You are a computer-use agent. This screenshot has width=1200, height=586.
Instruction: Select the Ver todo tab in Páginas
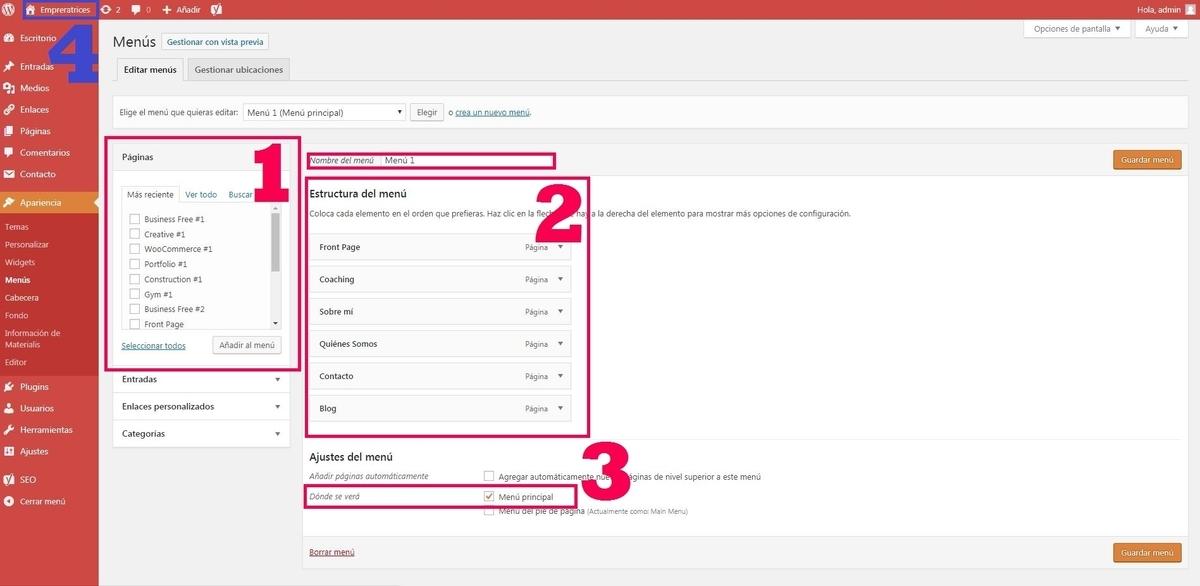click(x=200, y=194)
